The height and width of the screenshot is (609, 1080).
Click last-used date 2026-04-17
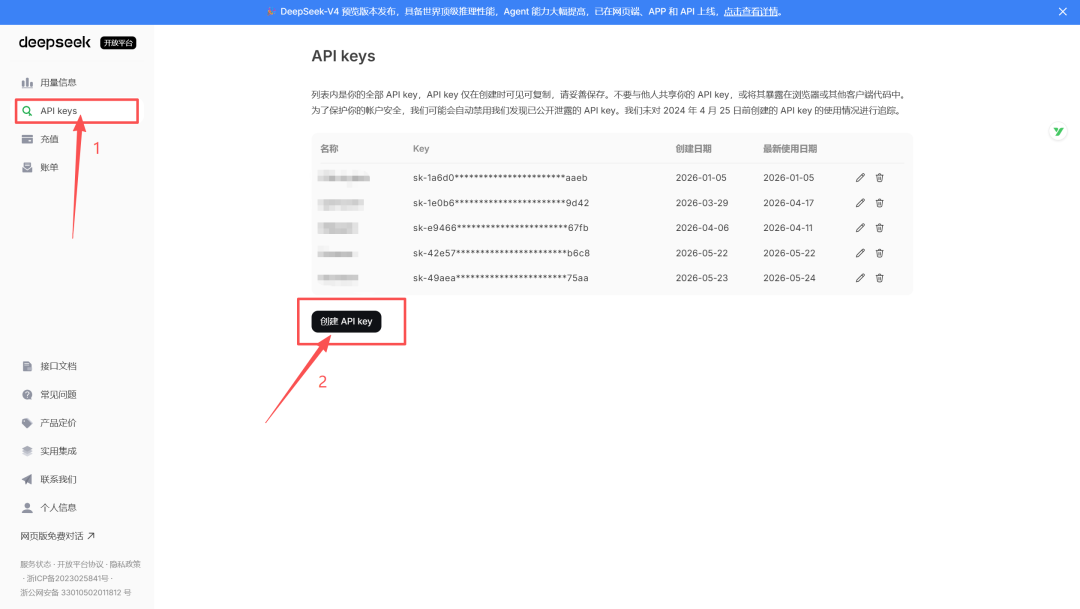click(x=789, y=203)
